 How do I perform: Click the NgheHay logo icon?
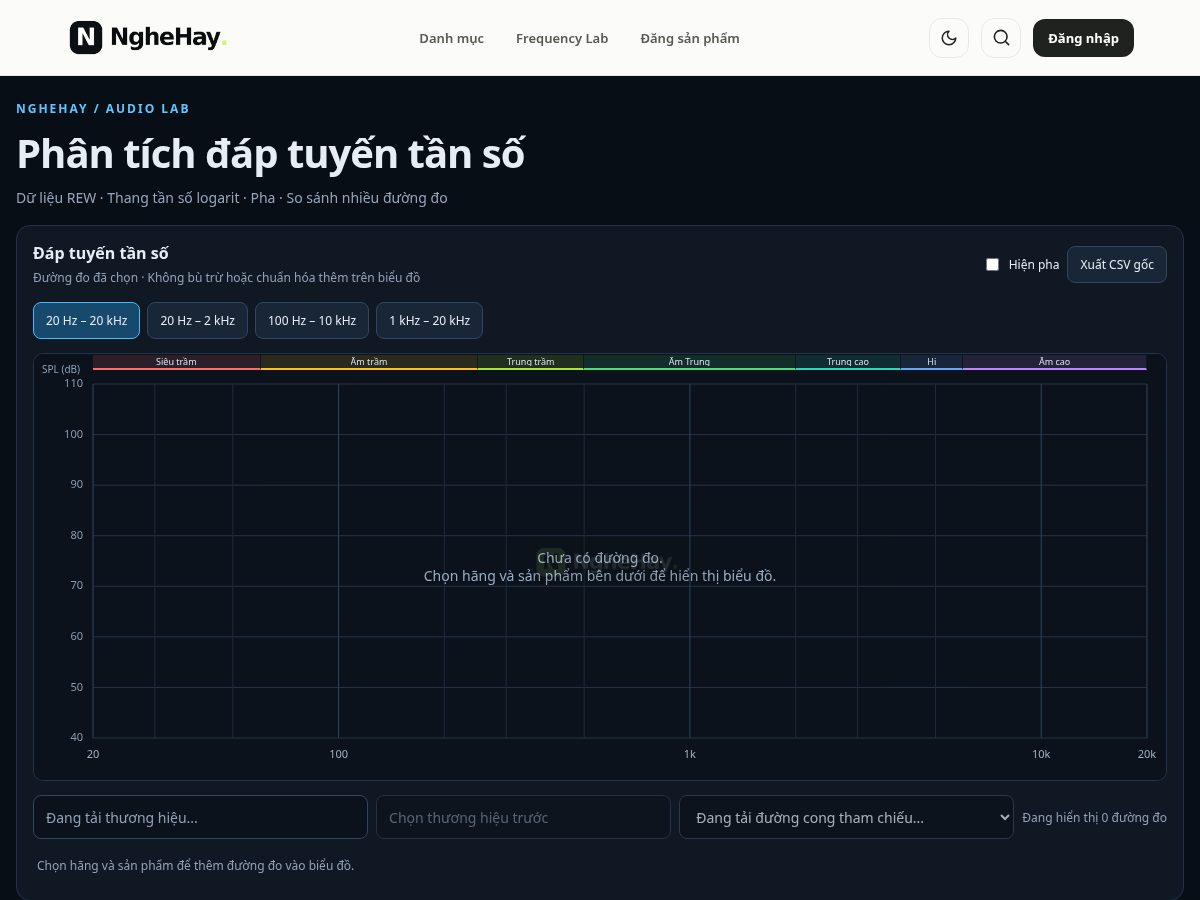(86, 38)
